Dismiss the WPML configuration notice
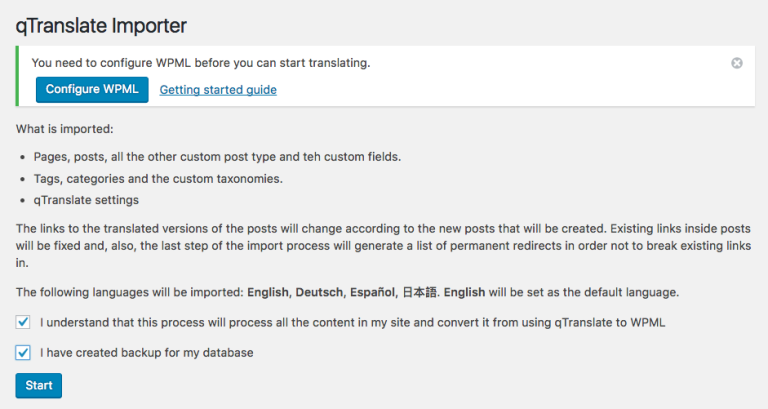 point(737,63)
